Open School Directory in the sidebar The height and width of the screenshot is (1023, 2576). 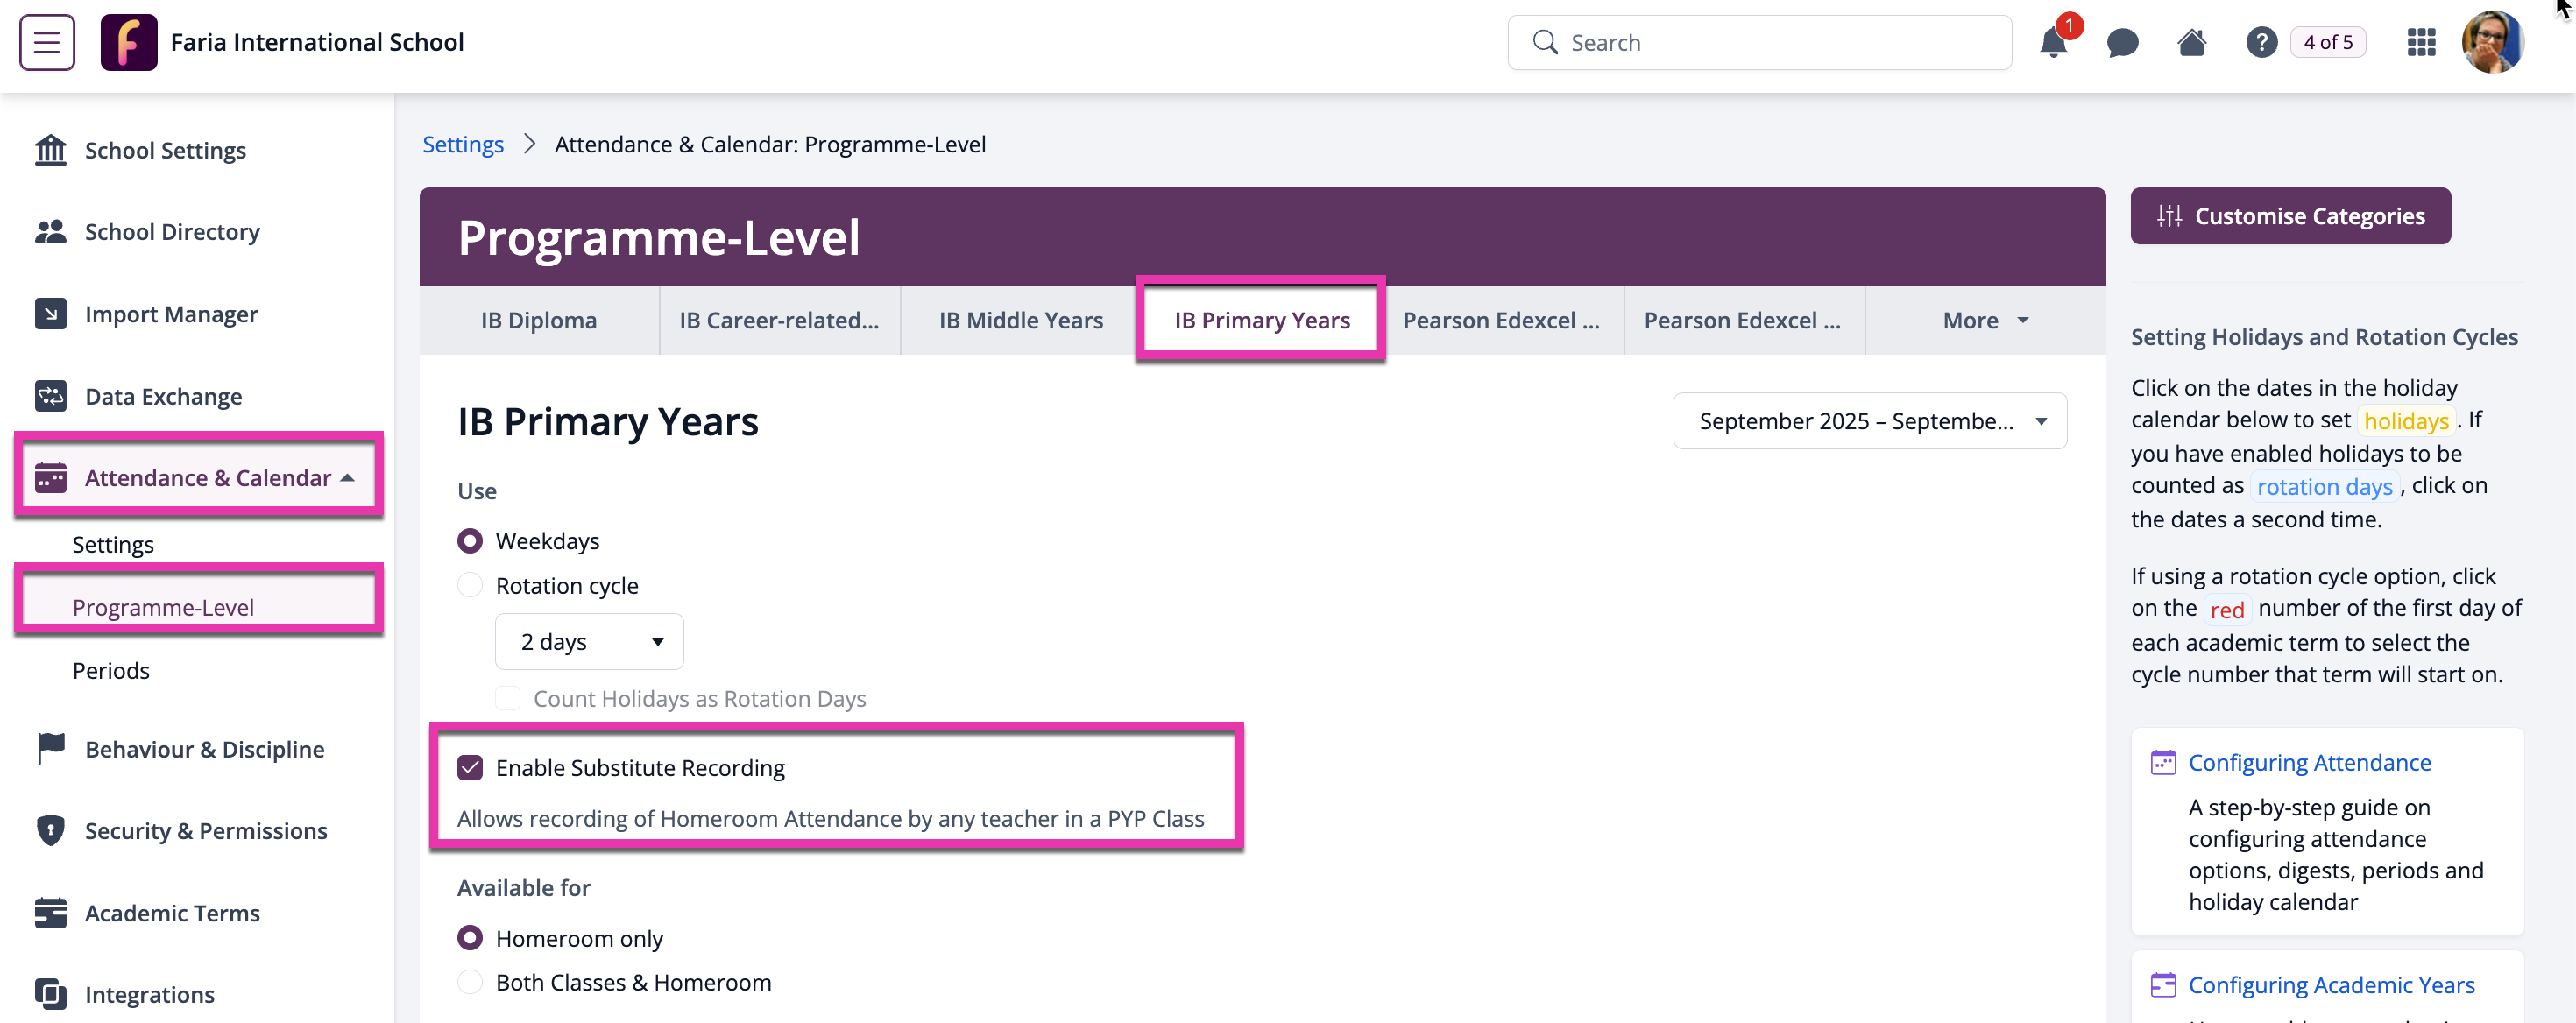tap(172, 232)
